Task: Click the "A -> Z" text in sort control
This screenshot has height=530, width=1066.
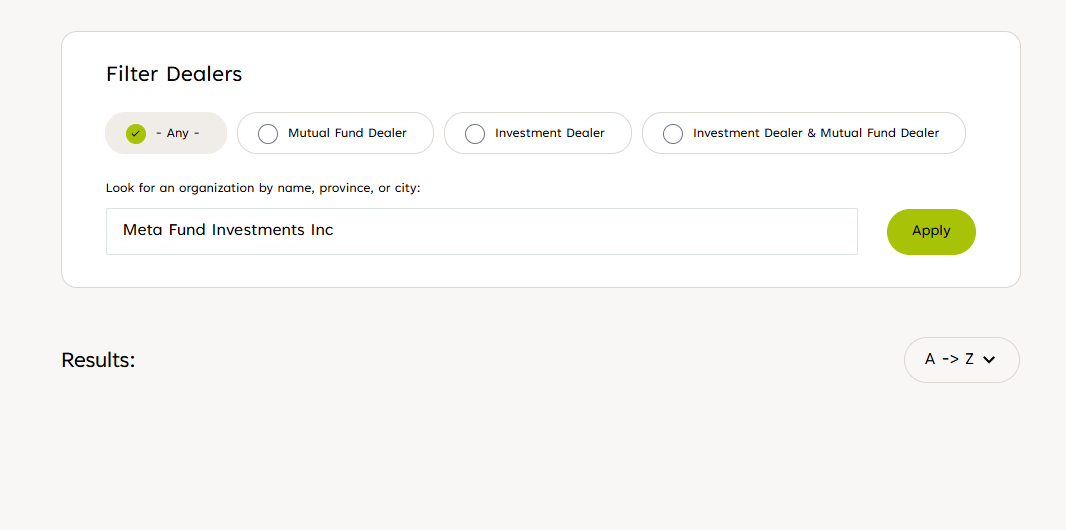Action: pos(949,359)
